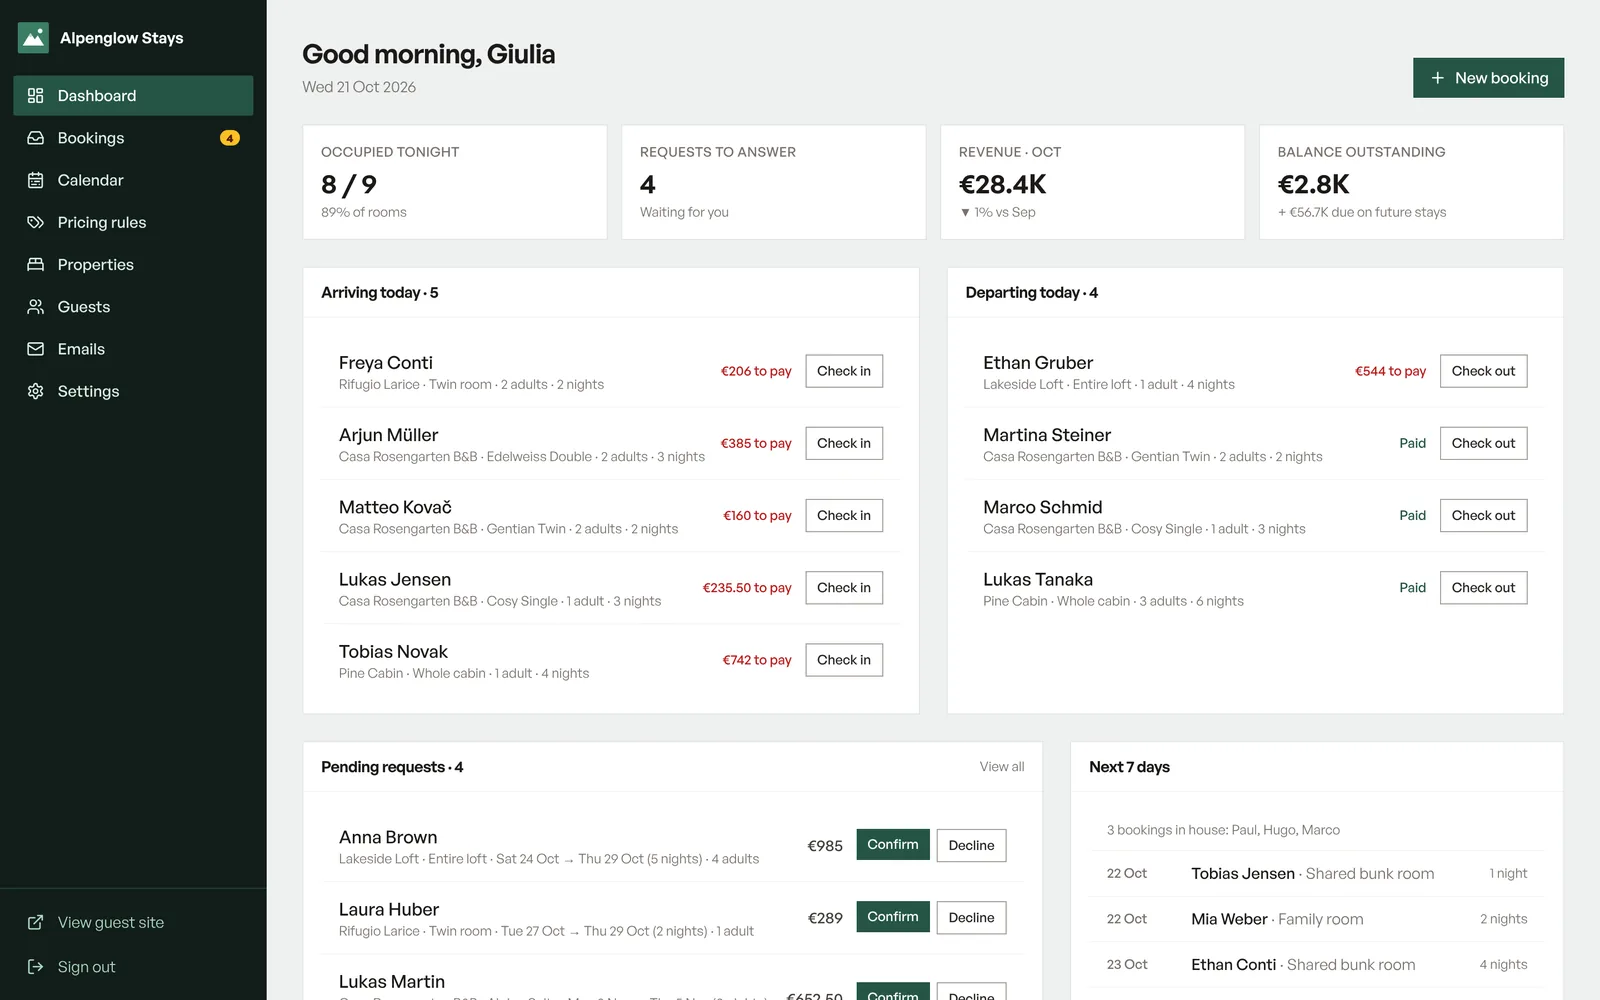Open the Requests to answer card
This screenshot has width=1600, height=1000.
coord(774,182)
